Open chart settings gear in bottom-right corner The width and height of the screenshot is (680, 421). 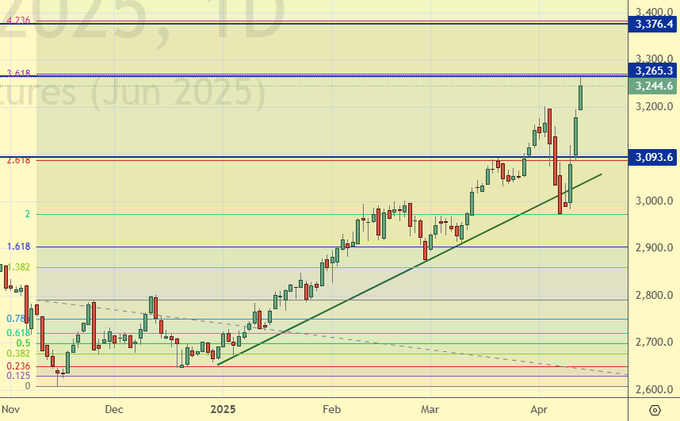(x=653, y=409)
